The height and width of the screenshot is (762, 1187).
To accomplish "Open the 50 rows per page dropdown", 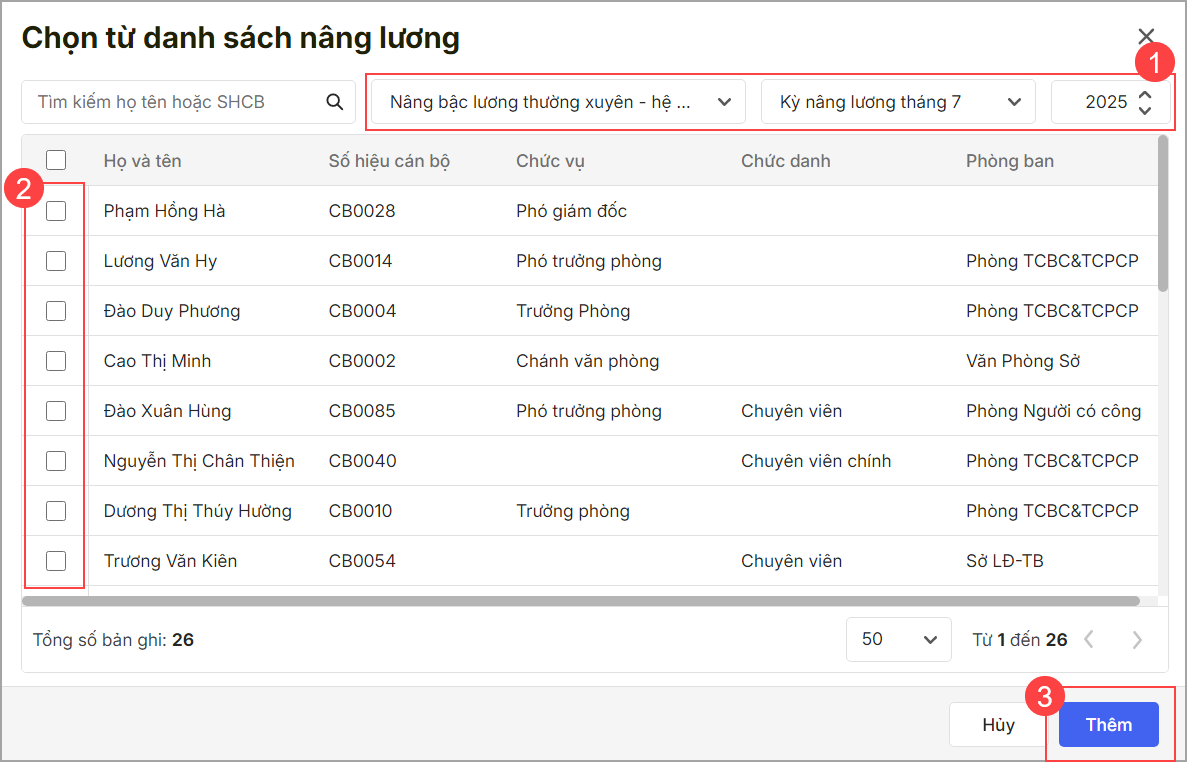I will (897, 639).
